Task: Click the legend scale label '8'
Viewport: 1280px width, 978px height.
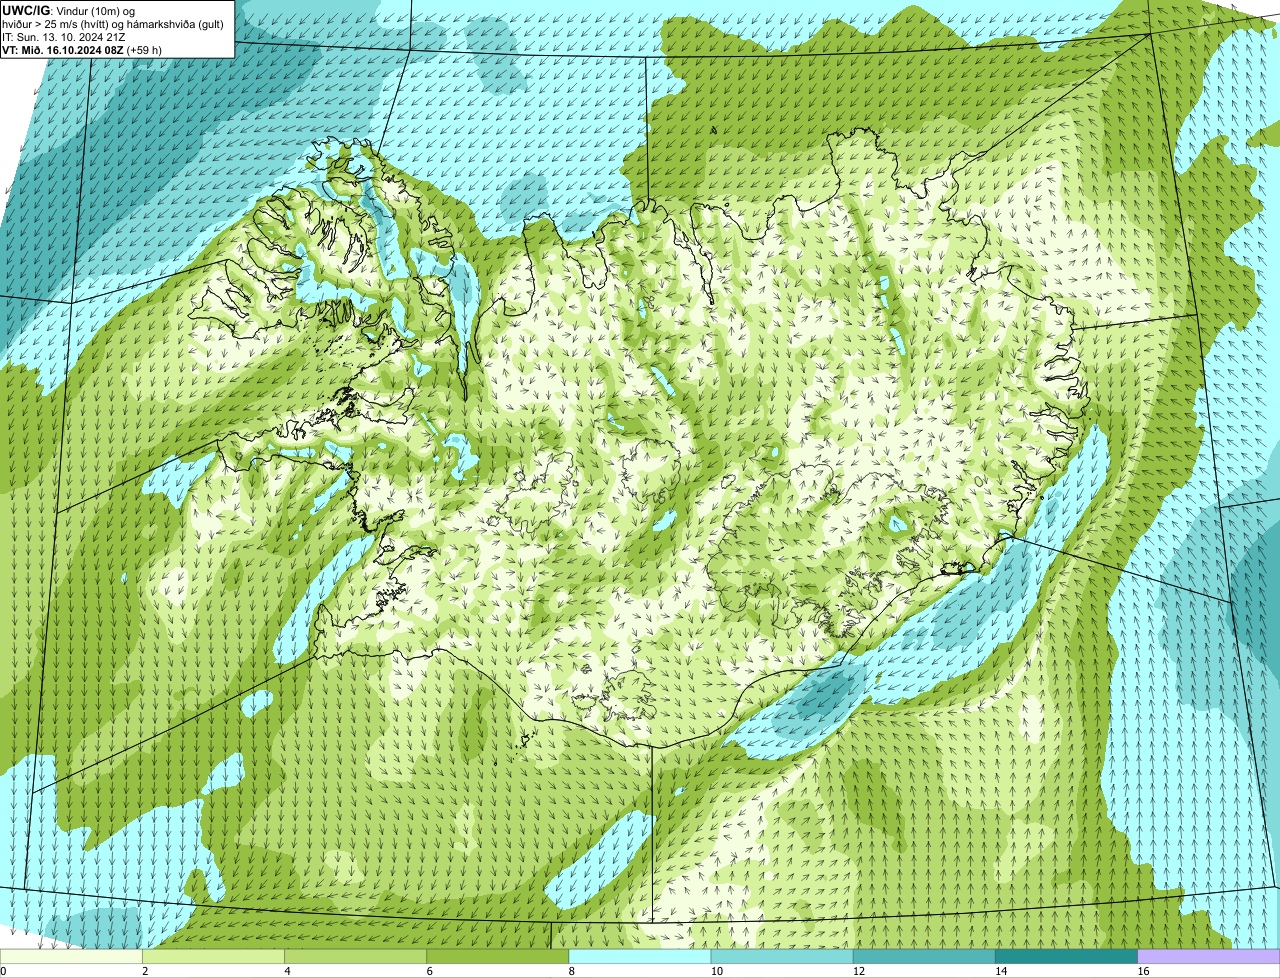Action: tap(571, 971)
